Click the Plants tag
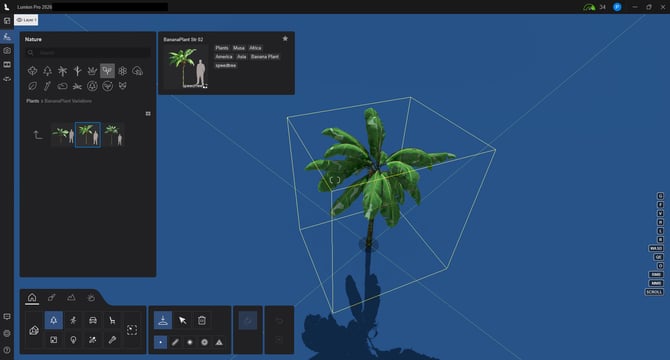 (x=222, y=48)
